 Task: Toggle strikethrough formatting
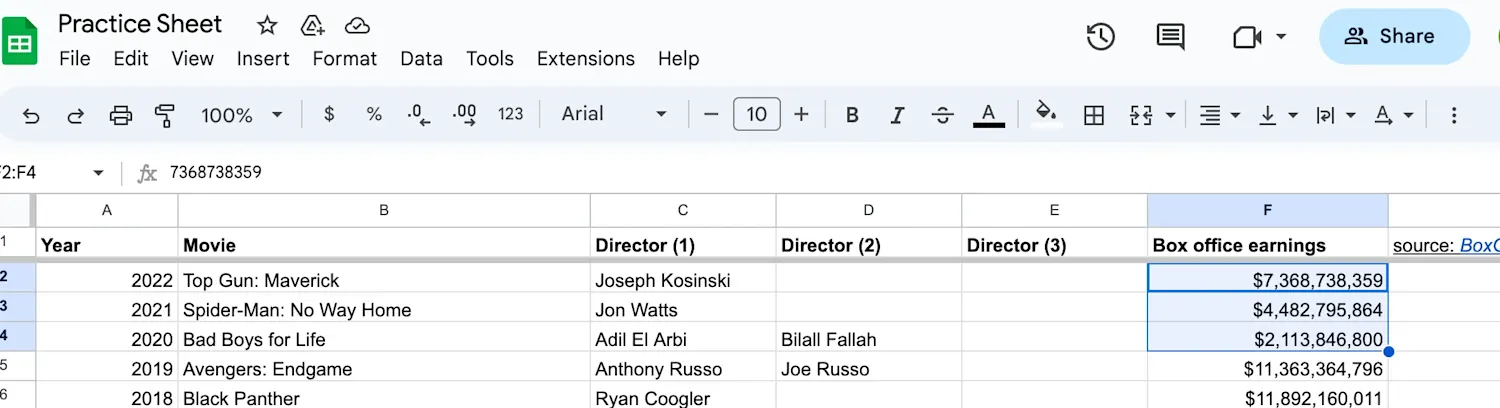[942, 115]
